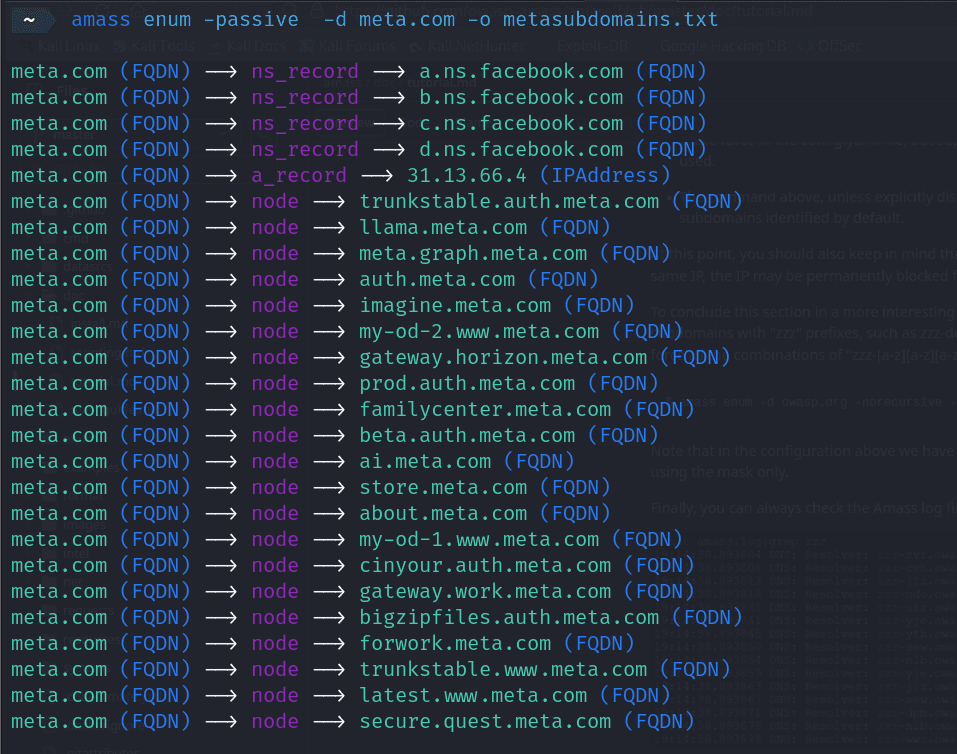Click imagine.meta.com in the list
The height and width of the screenshot is (754, 957).
455,305
